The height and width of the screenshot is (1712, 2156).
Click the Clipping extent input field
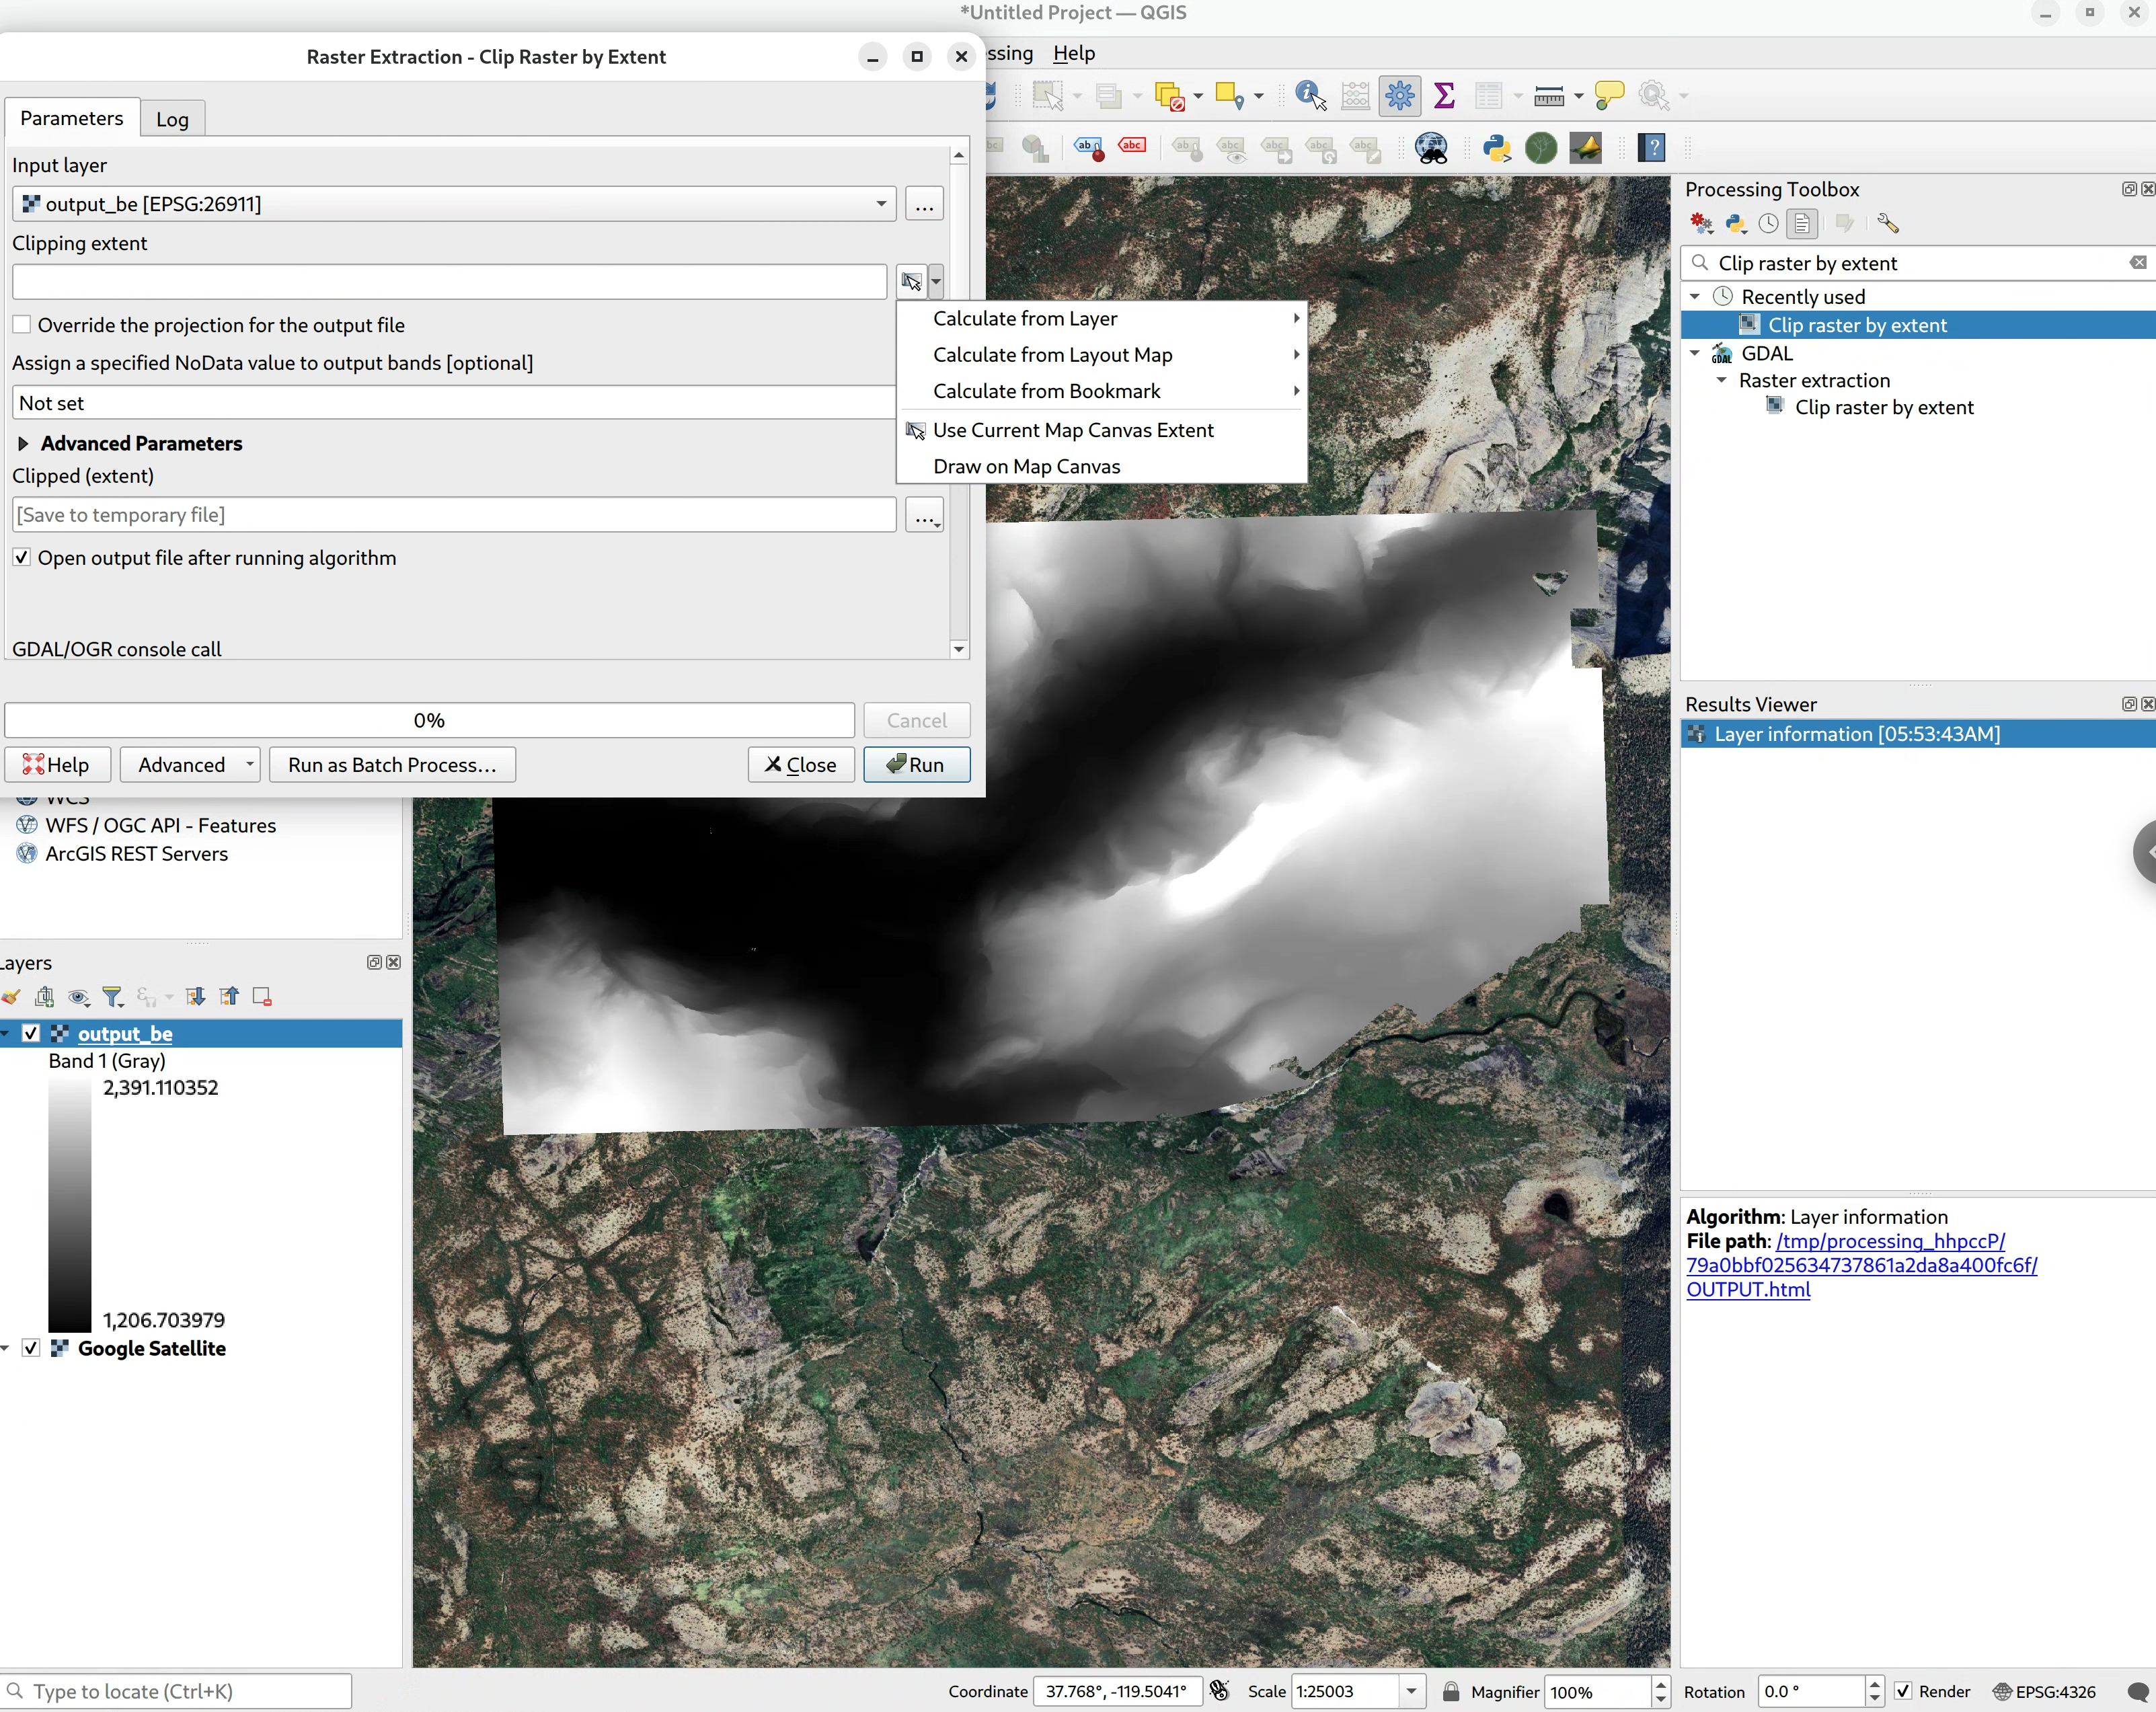[449, 282]
